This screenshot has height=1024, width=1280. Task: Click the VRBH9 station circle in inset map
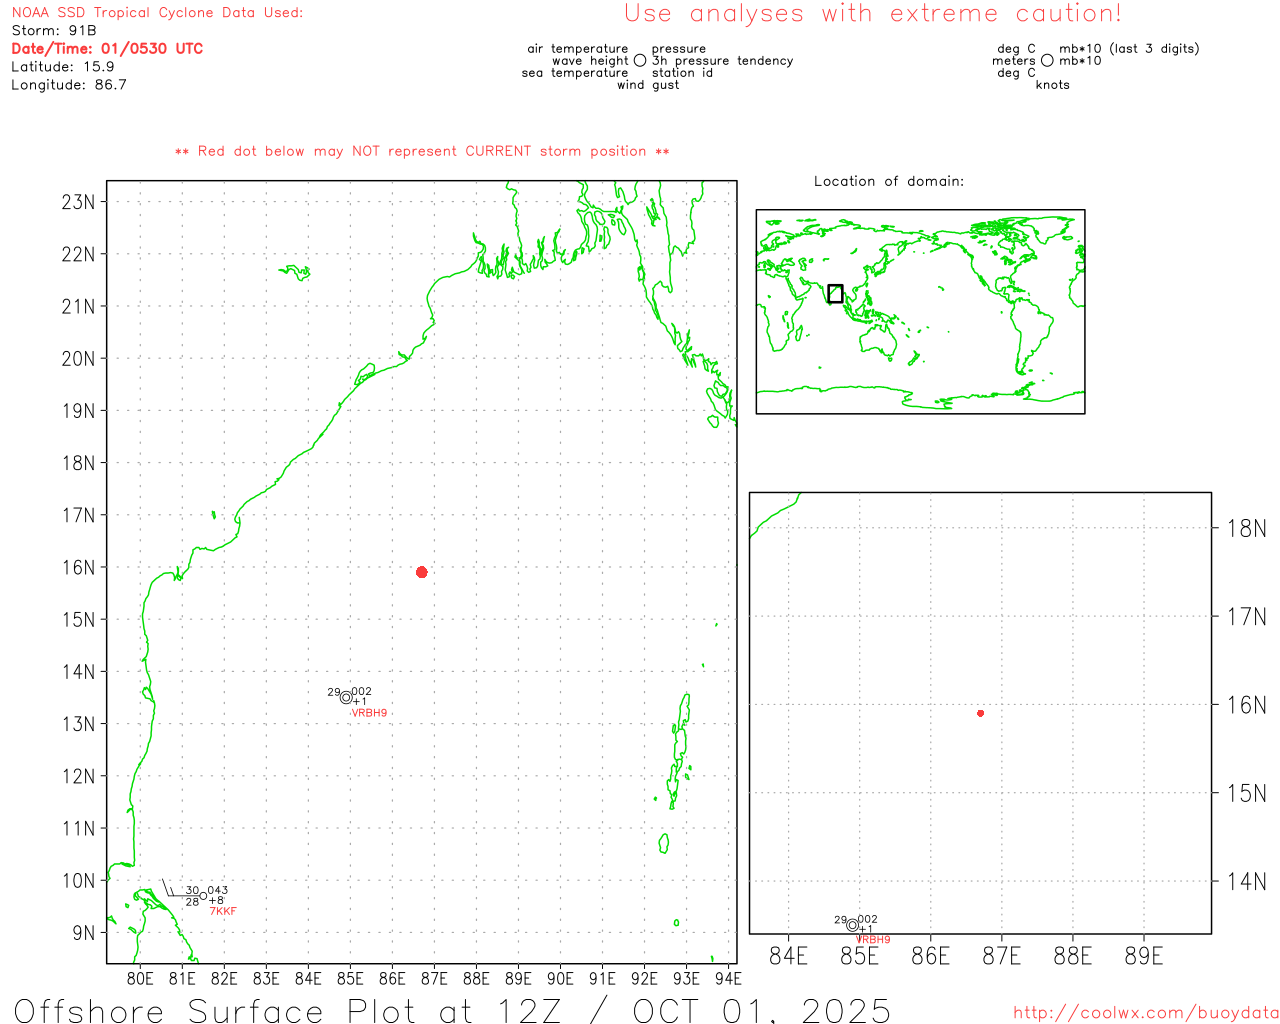pos(852,925)
